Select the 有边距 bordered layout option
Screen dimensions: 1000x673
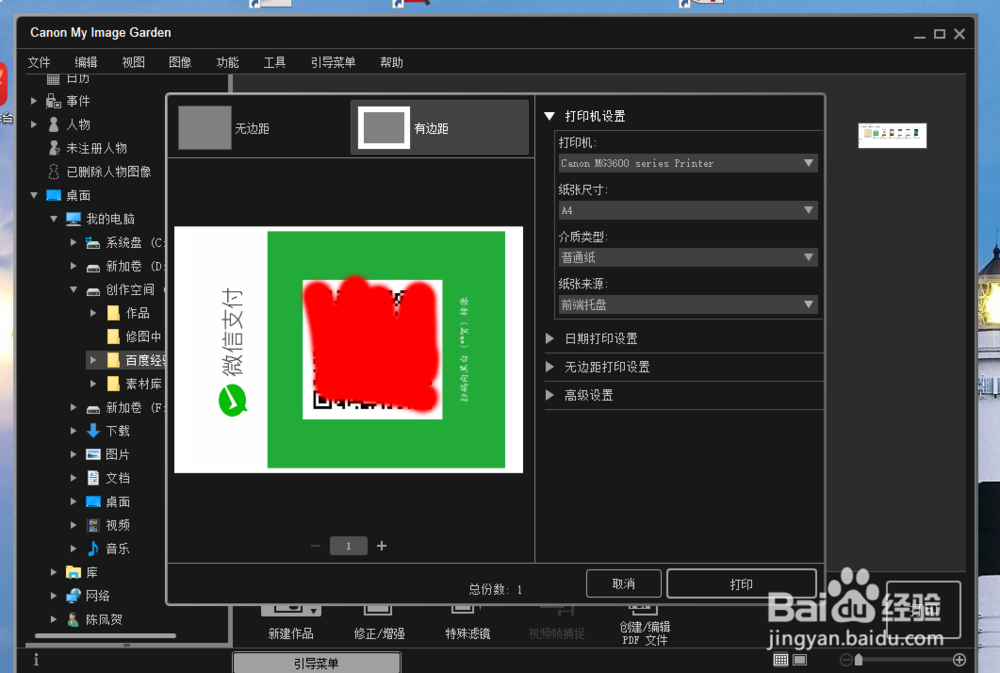click(x=439, y=128)
